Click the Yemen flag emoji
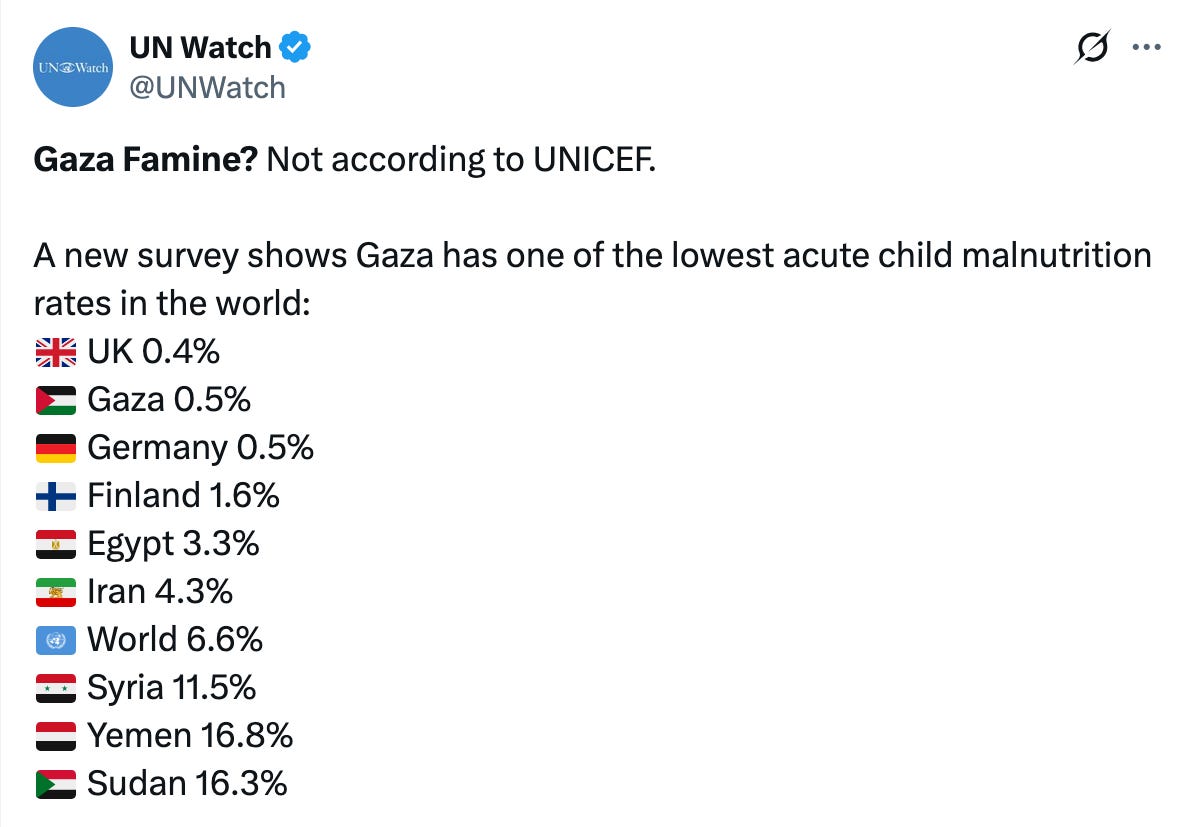Screen dimensions: 1183x827 (56, 736)
